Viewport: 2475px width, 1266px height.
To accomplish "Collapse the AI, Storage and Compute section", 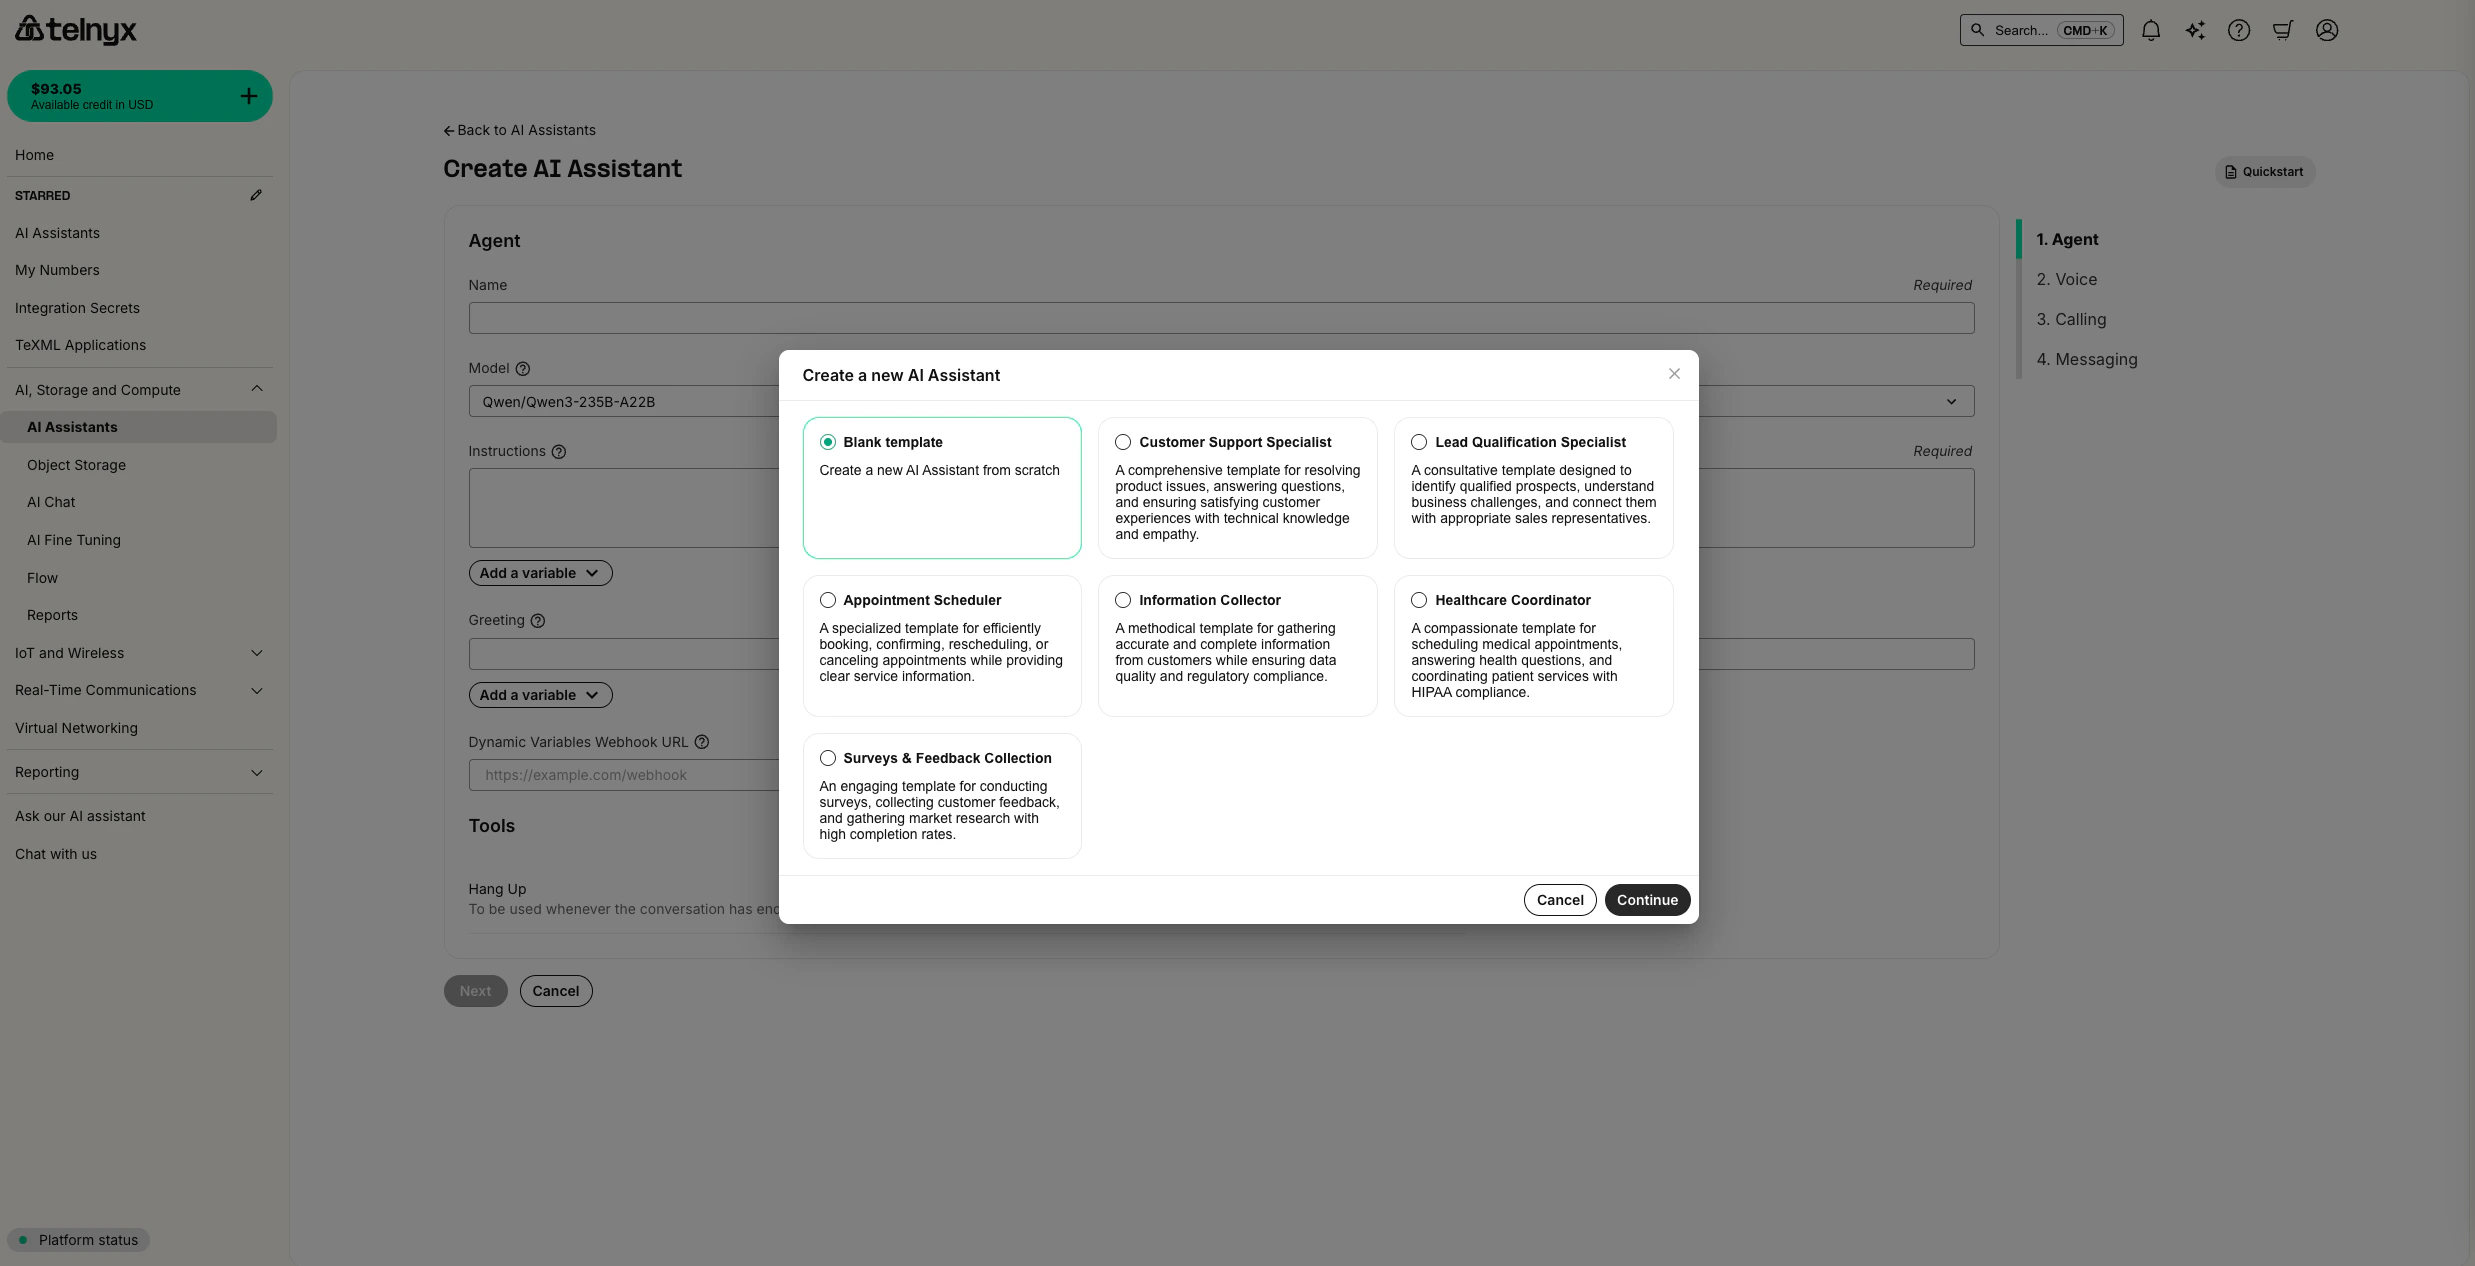I will [256, 389].
